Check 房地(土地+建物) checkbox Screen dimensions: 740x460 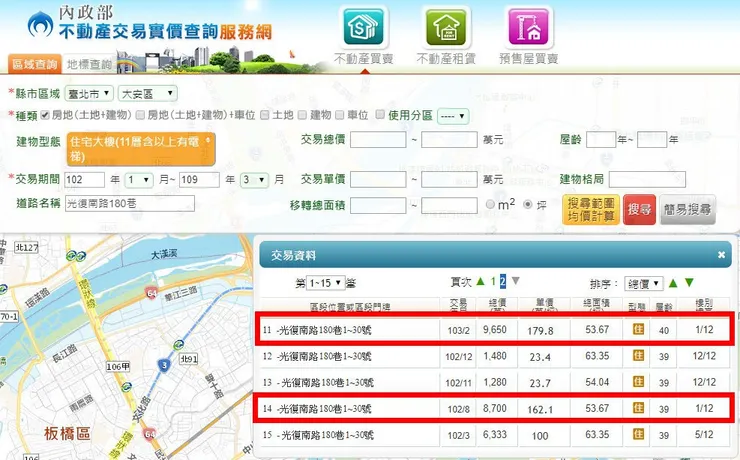pos(45,115)
